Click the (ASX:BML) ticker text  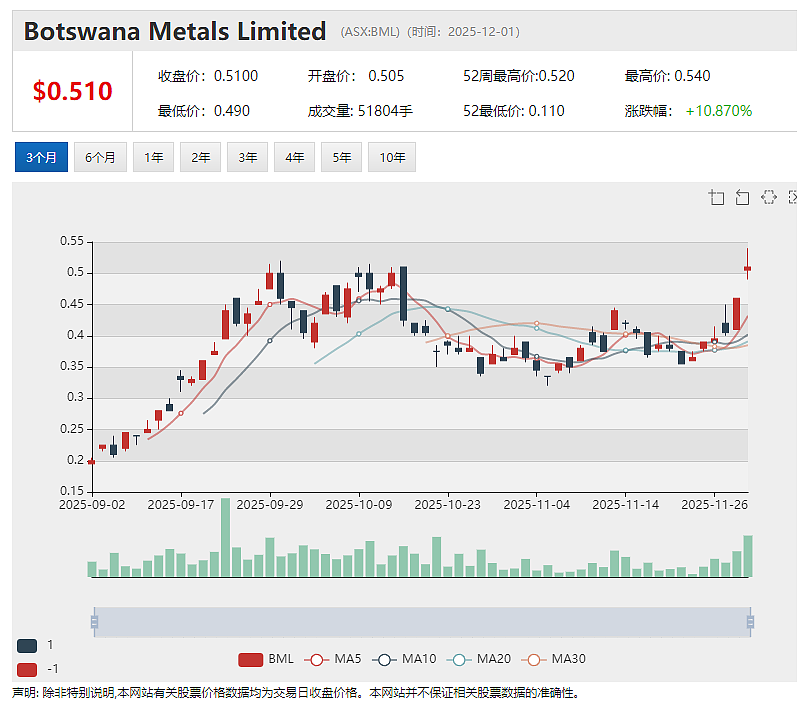pyautogui.click(x=370, y=32)
